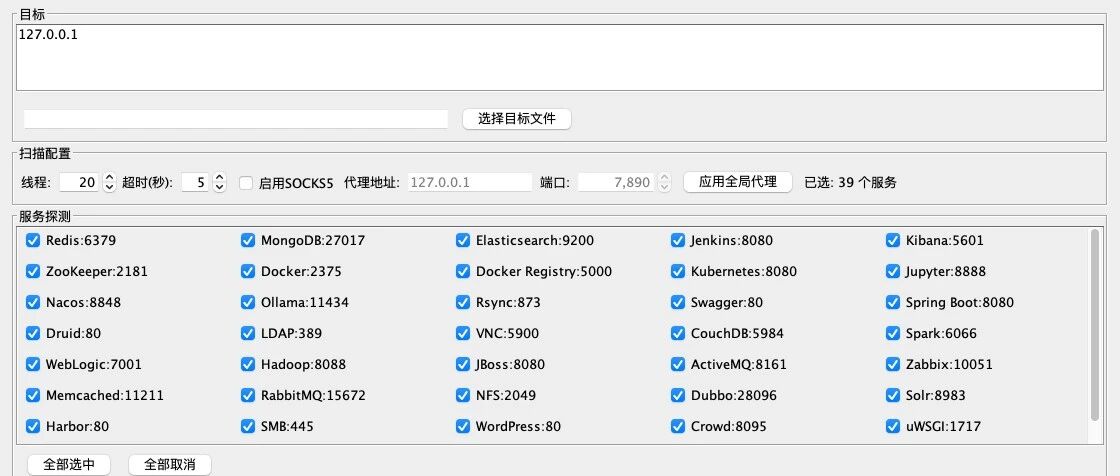Toggle Memcached:11211 checkbox
The image size is (1120, 476).
33,395
